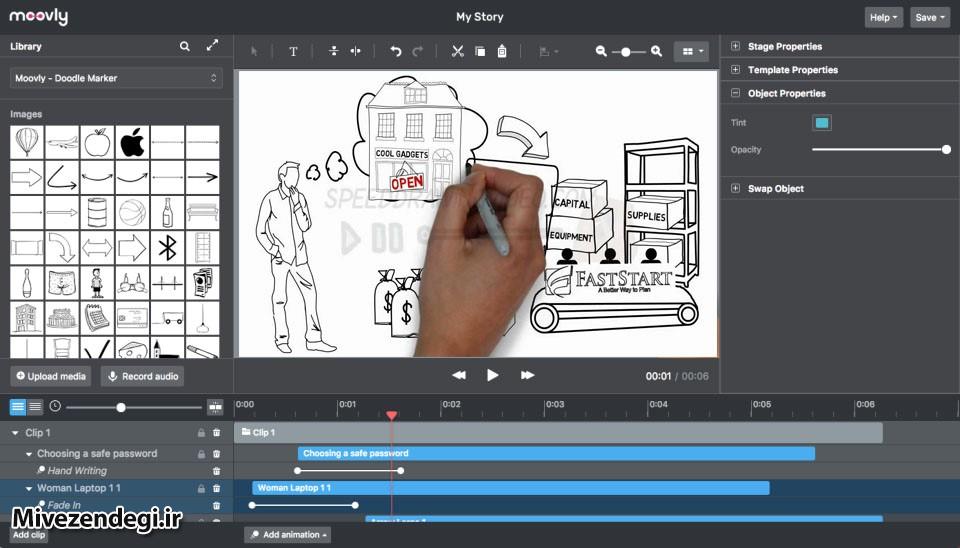The image size is (960, 548).
Task: Delete the Hand Writing animation with trash icon
Action: [216, 470]
